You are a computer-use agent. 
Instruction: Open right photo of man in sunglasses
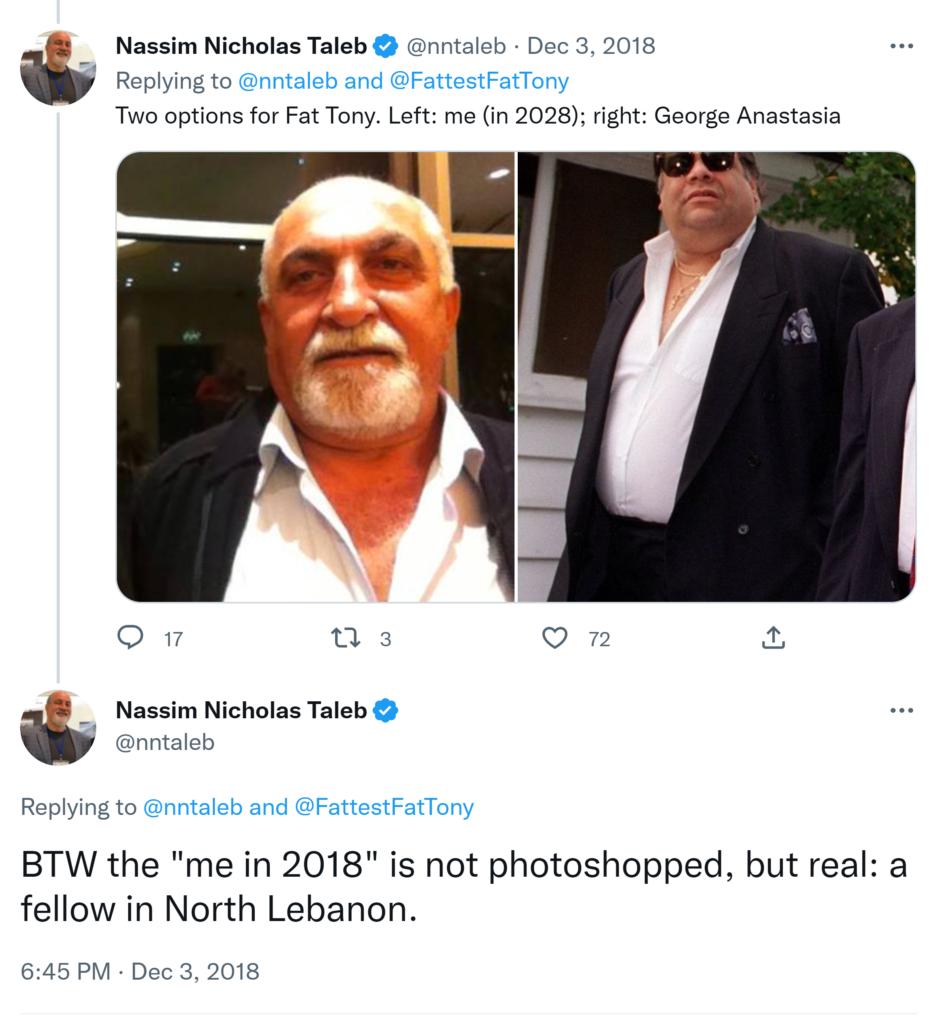(x=716, y=377)
